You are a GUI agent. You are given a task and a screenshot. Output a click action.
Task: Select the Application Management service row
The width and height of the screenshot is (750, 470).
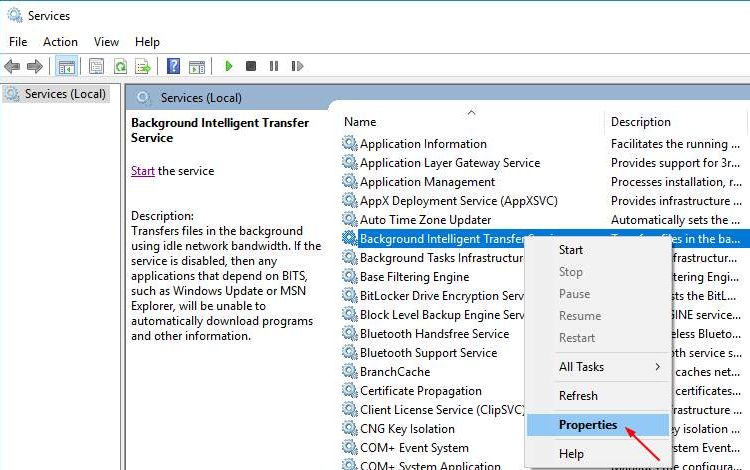click(427, 182)
